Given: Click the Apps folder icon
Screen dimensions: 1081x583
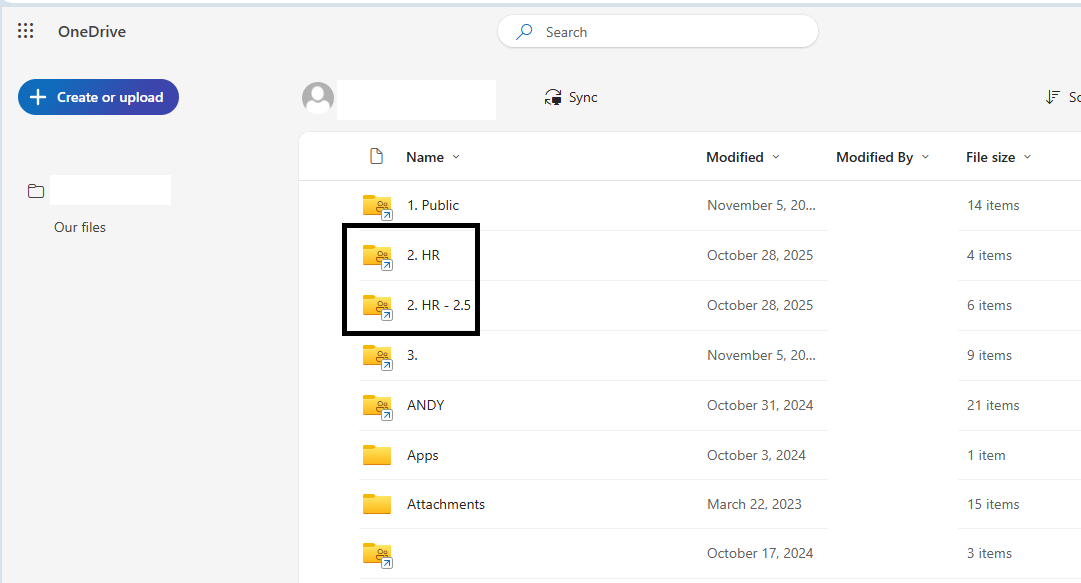Looking at the screenshot, I should pyautogui.click(x=377, y=455).
